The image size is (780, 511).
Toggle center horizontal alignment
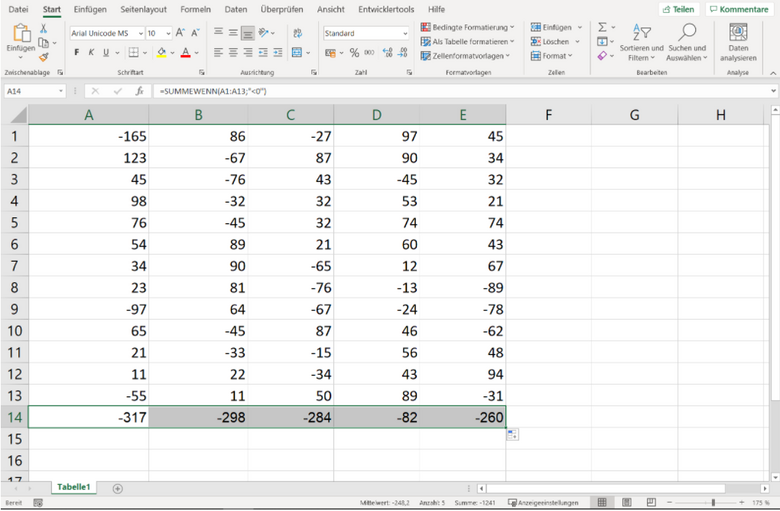click(233, 52)
